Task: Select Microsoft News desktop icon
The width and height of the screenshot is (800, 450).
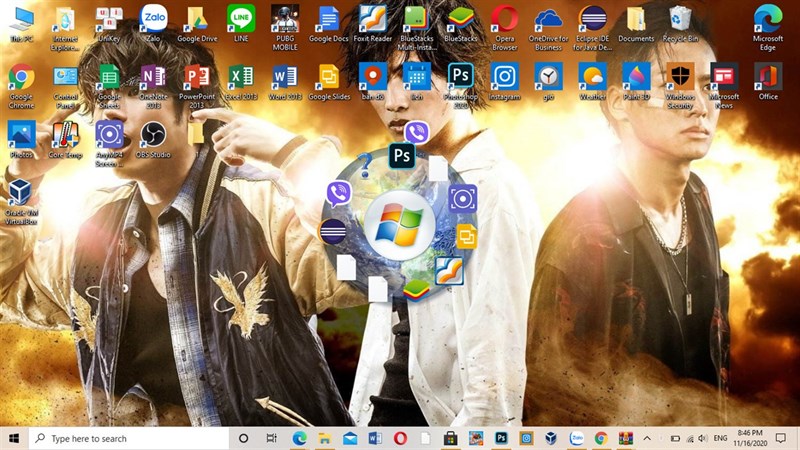Action: 724,87
